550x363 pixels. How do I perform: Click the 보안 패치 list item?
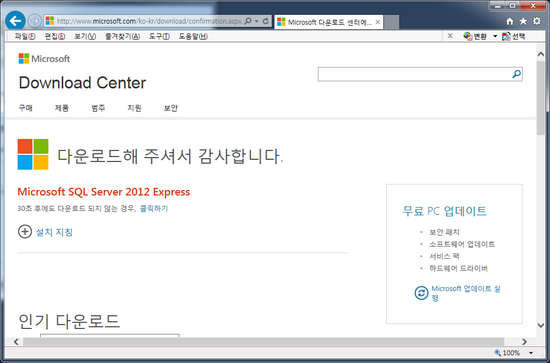tap(444, 232)
